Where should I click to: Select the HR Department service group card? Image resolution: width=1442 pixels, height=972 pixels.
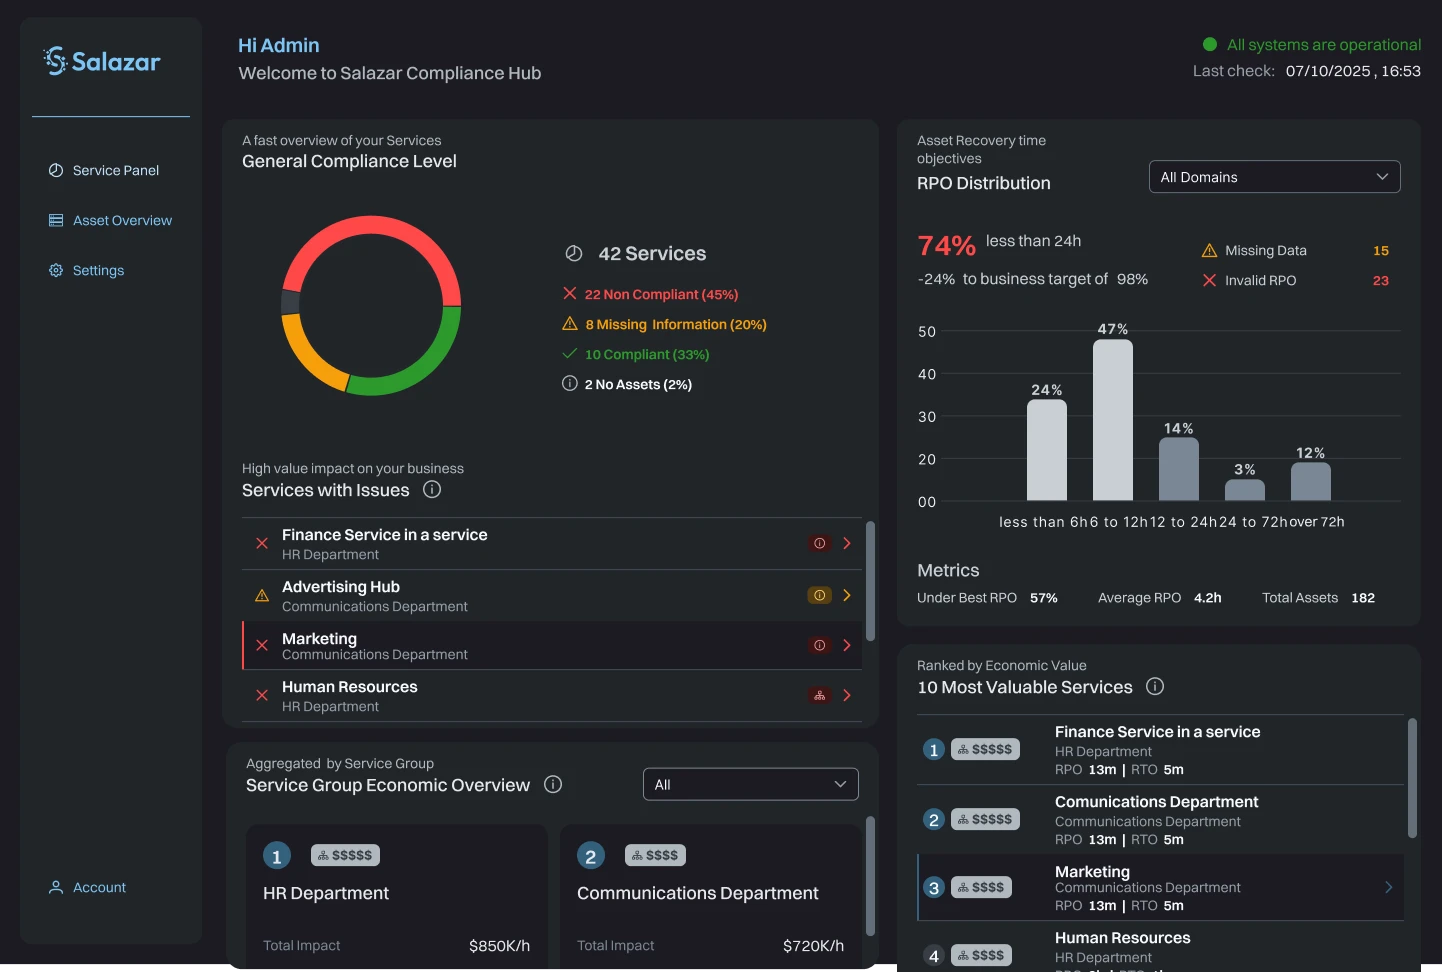[396, 895]
